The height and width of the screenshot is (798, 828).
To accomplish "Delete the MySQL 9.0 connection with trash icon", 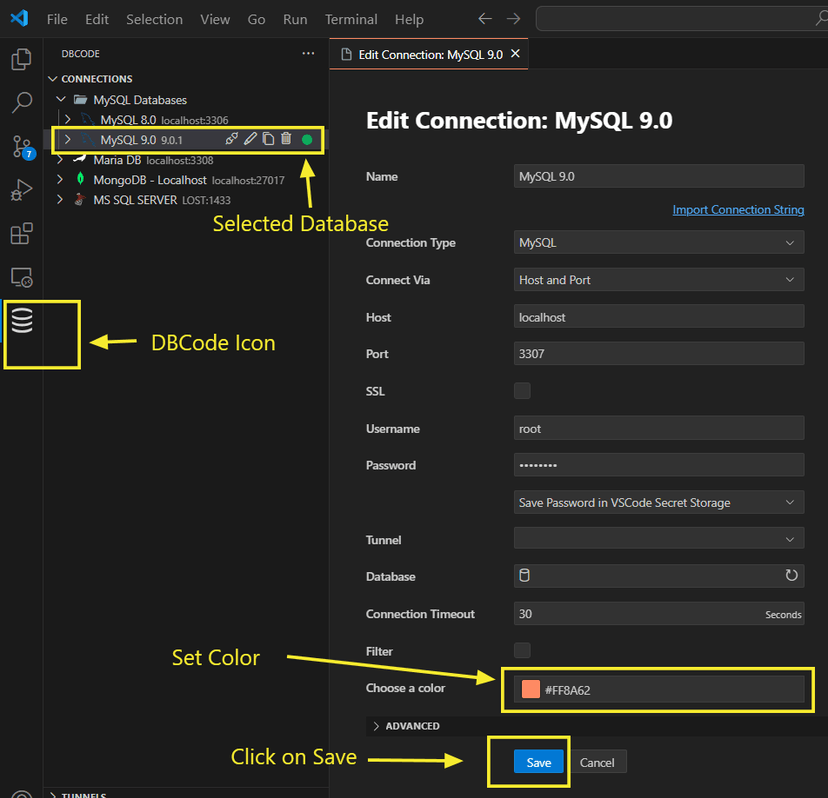I will tap(286, 139).
